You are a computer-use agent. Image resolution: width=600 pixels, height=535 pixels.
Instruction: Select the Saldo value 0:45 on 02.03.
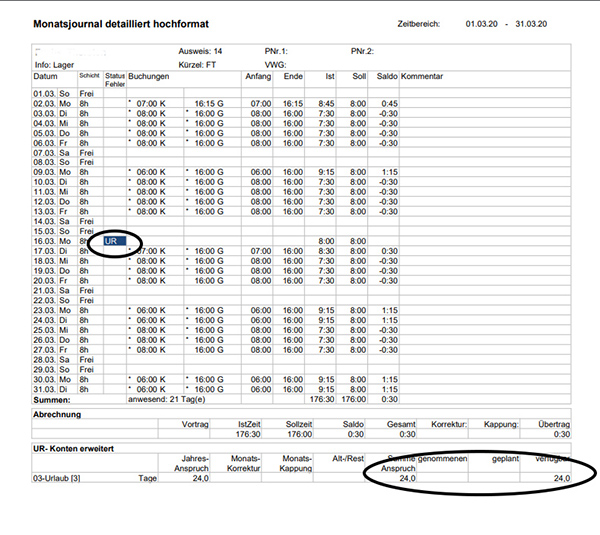390,104
